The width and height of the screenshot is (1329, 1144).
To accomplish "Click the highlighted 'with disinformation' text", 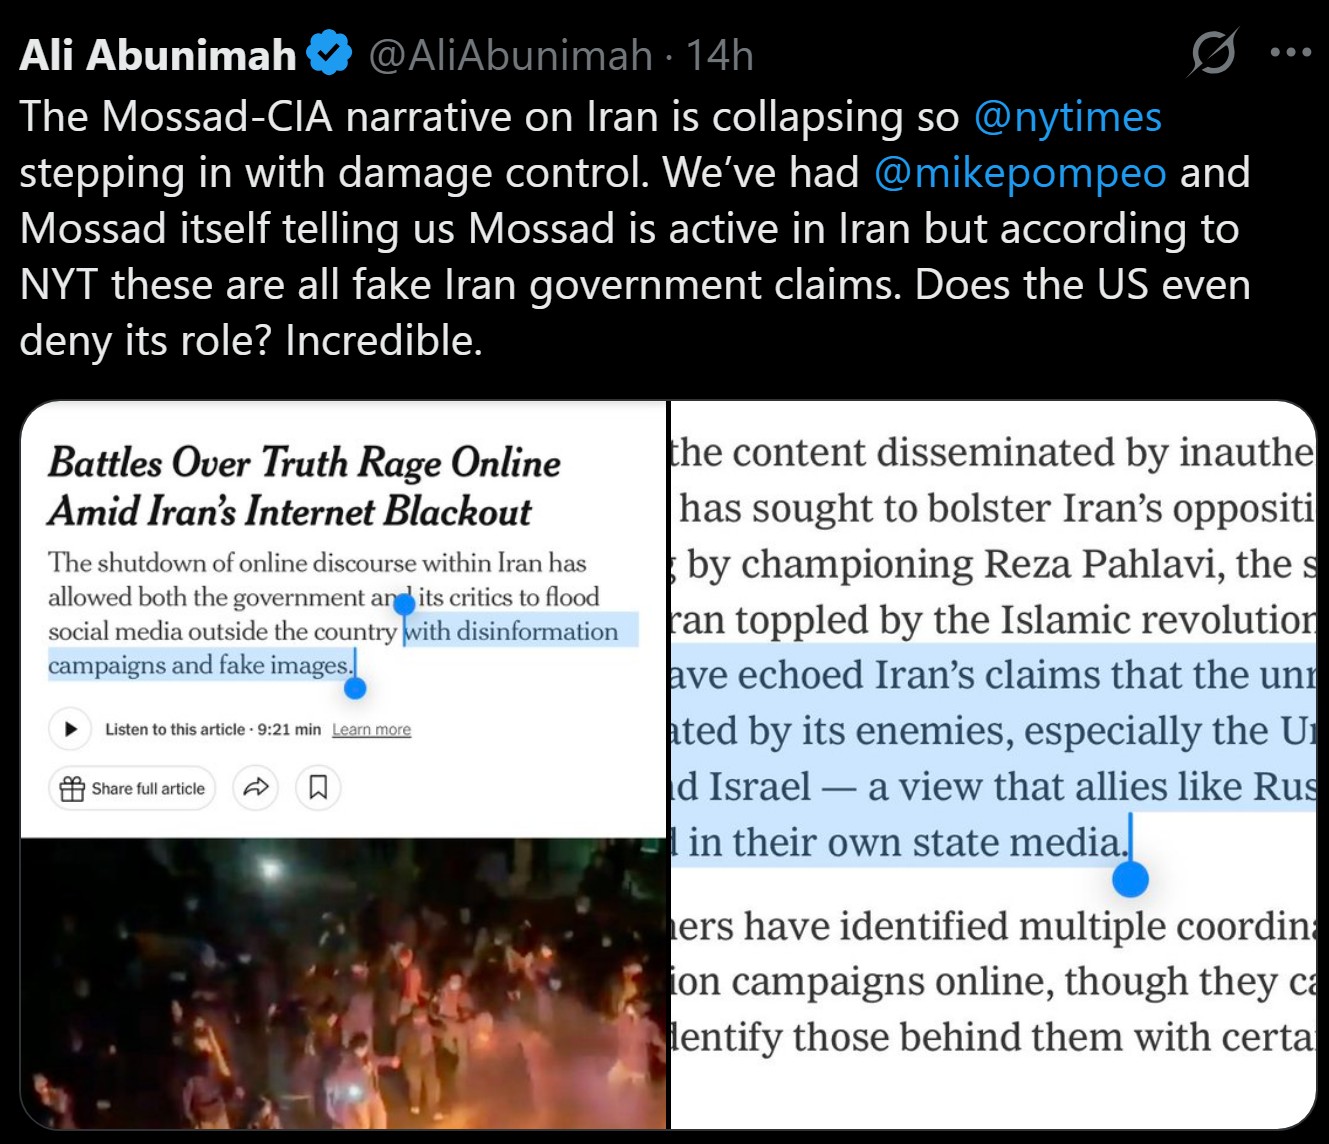I will click(512, 631).
